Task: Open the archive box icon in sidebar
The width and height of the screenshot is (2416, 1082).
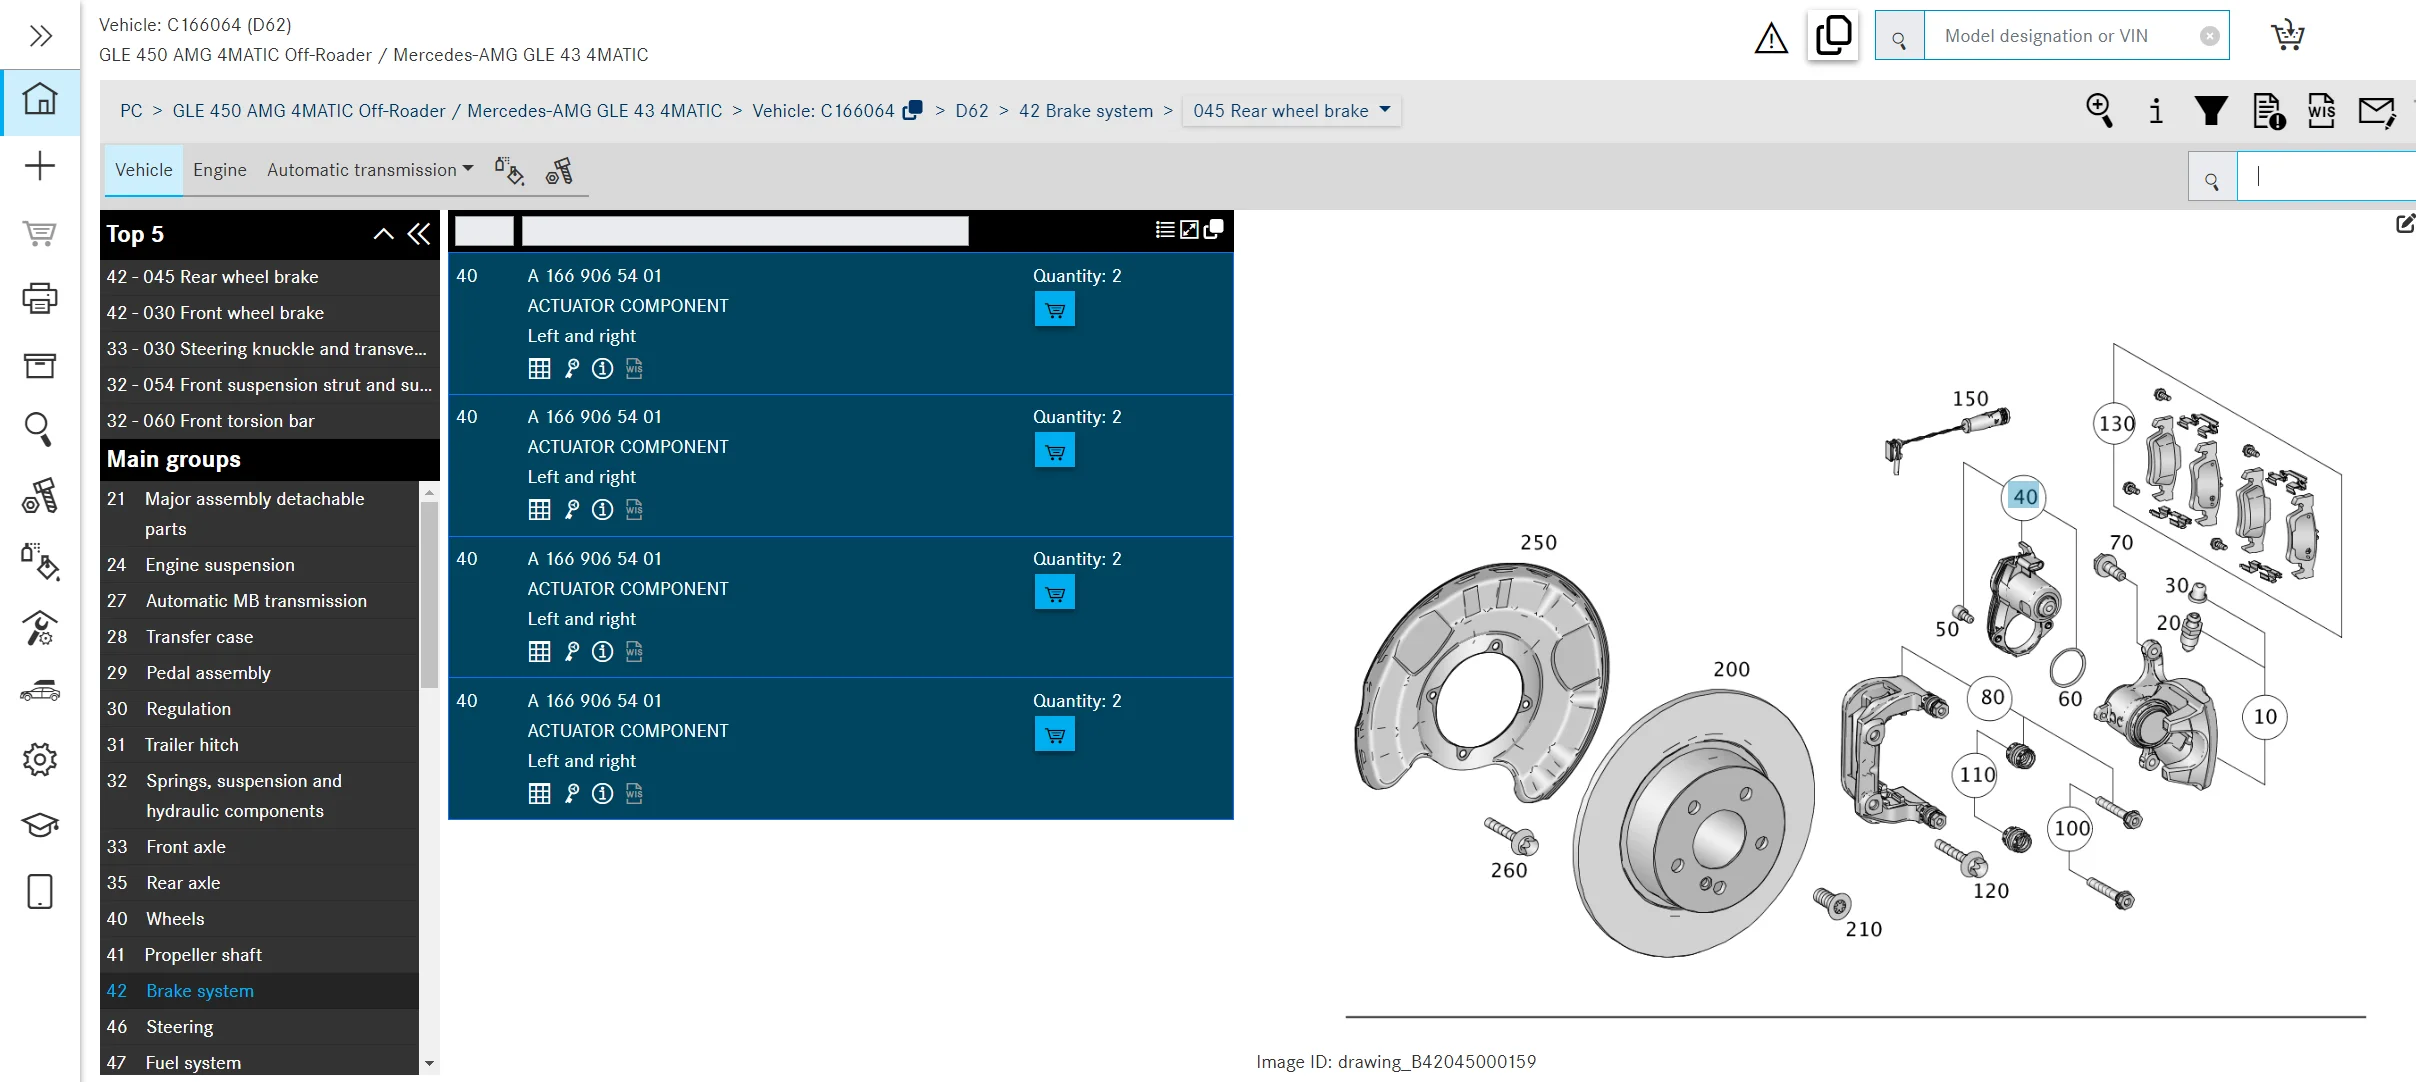Action: (x=40, y=365)
